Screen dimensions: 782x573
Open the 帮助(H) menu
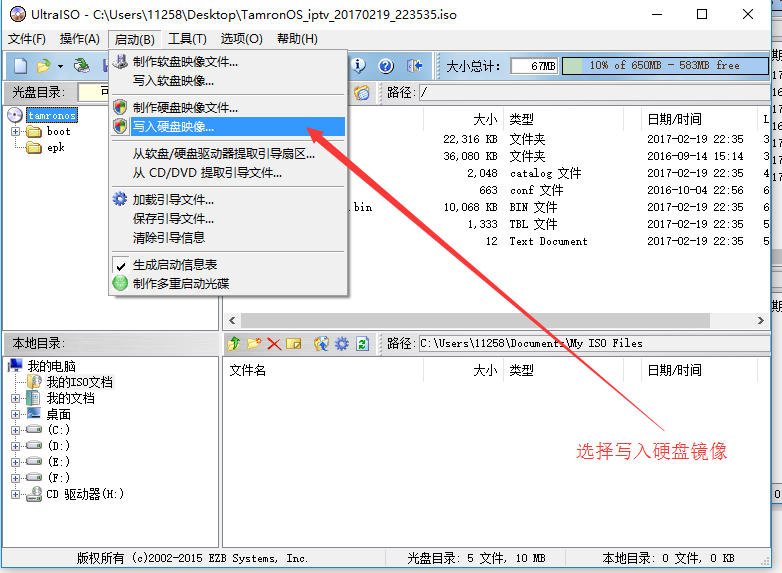297,39
